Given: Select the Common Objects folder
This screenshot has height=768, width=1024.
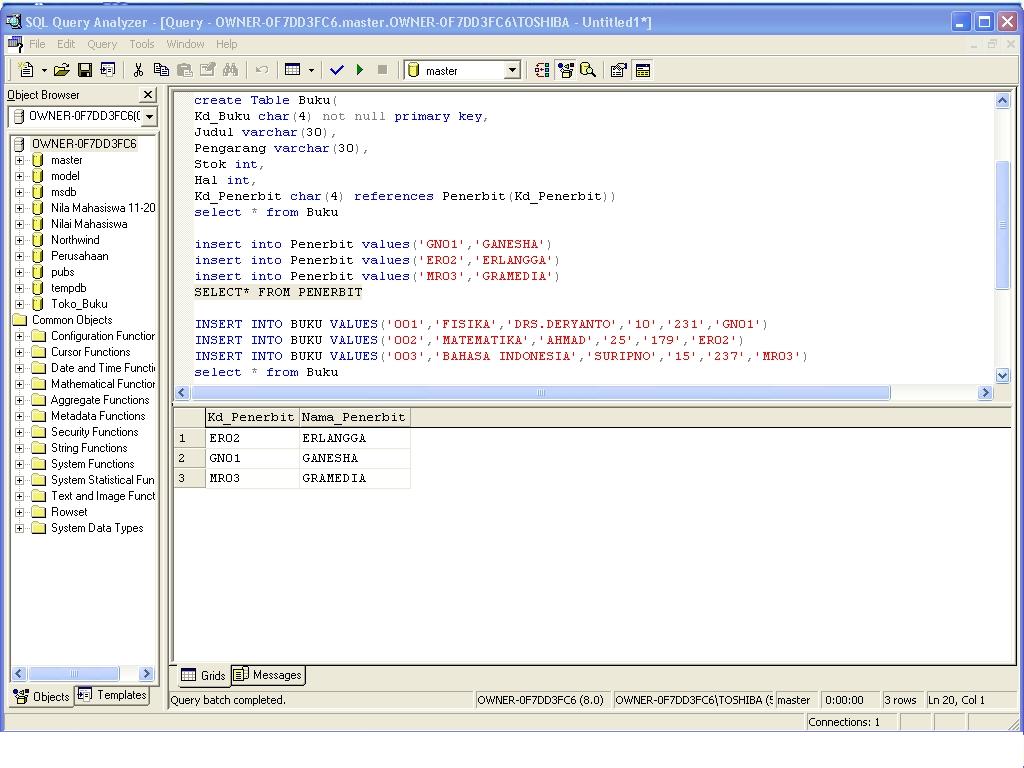Looking at the screenshot, I should [72, 320].
